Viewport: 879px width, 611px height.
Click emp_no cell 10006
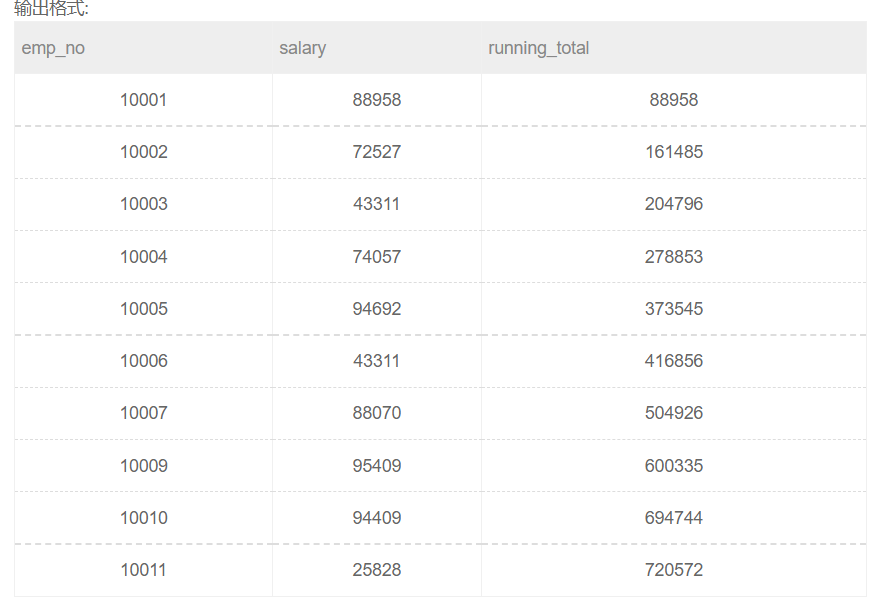(144, 361)
